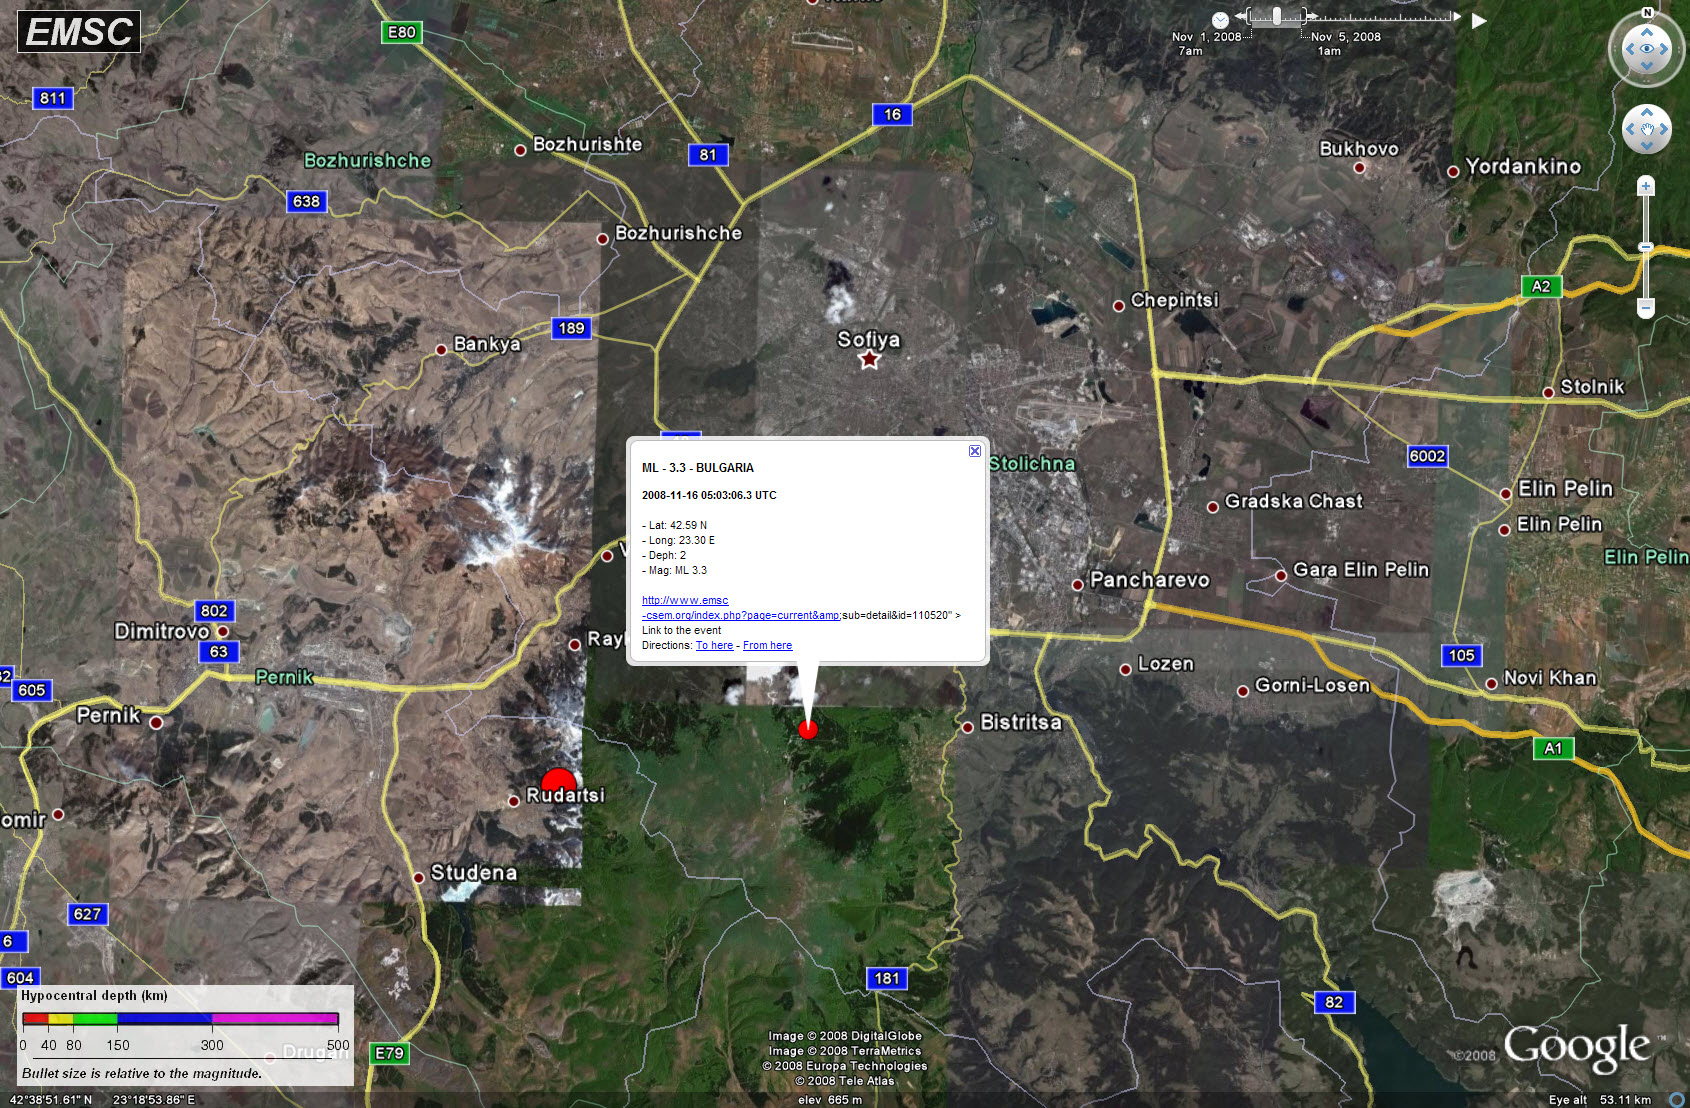Click the zoom slider handle

(1646, 247)
